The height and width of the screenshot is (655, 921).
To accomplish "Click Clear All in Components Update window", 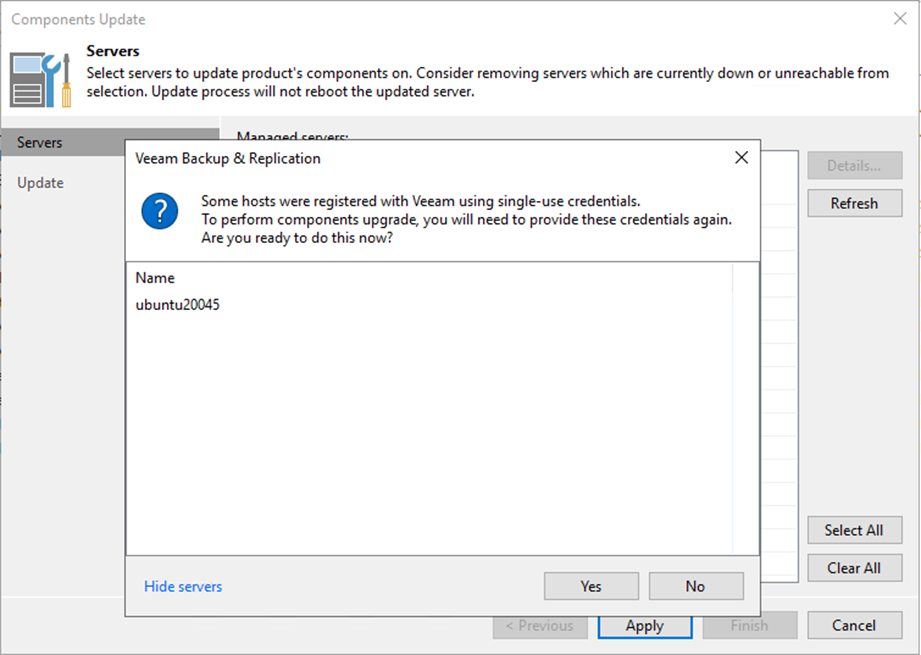I will tap(855, 568).
